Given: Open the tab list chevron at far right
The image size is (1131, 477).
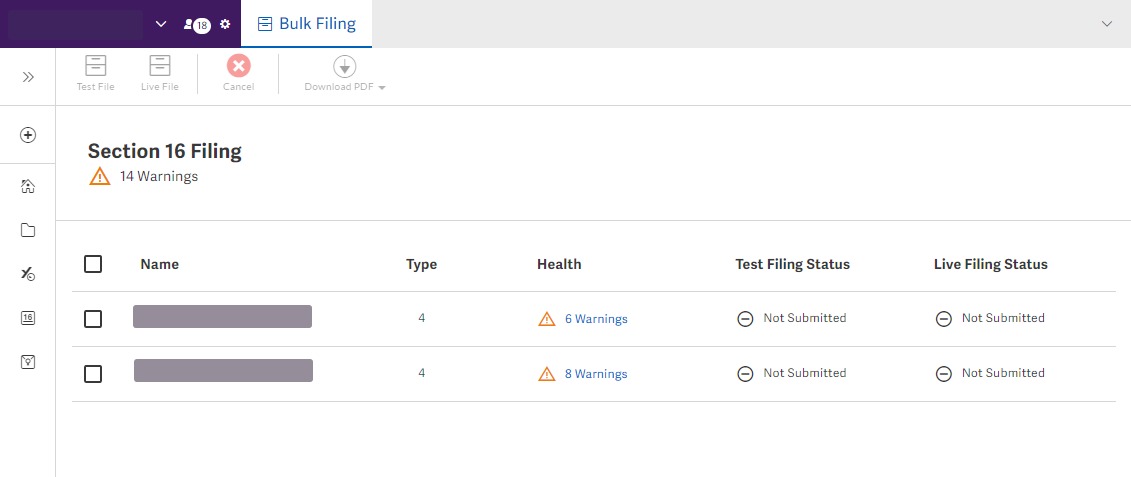Looking at the screenshot, I should [1106, 24].
